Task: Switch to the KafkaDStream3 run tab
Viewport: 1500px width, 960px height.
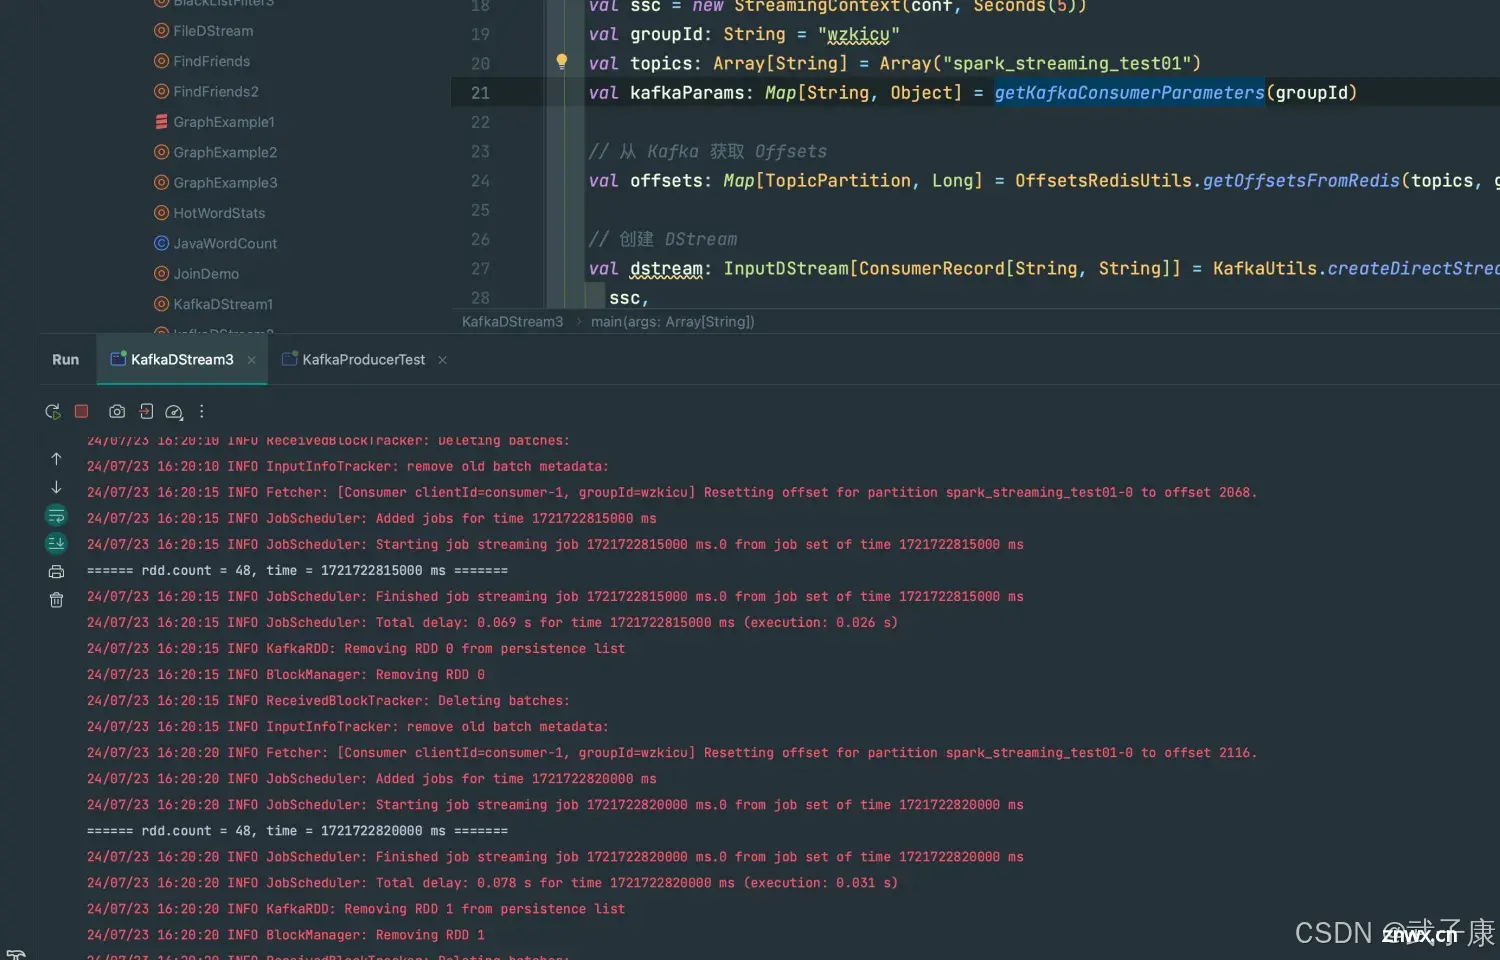Action: [x=182, y=359]
